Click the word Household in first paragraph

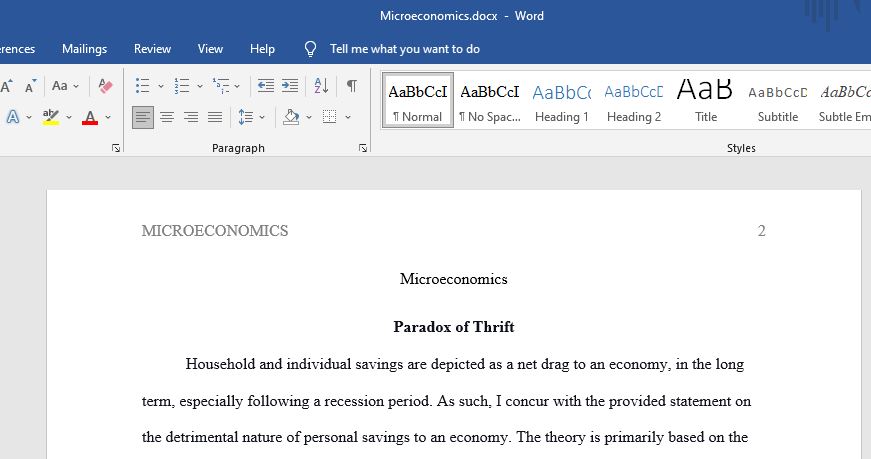pyautogui.click(x=220, y=364)
